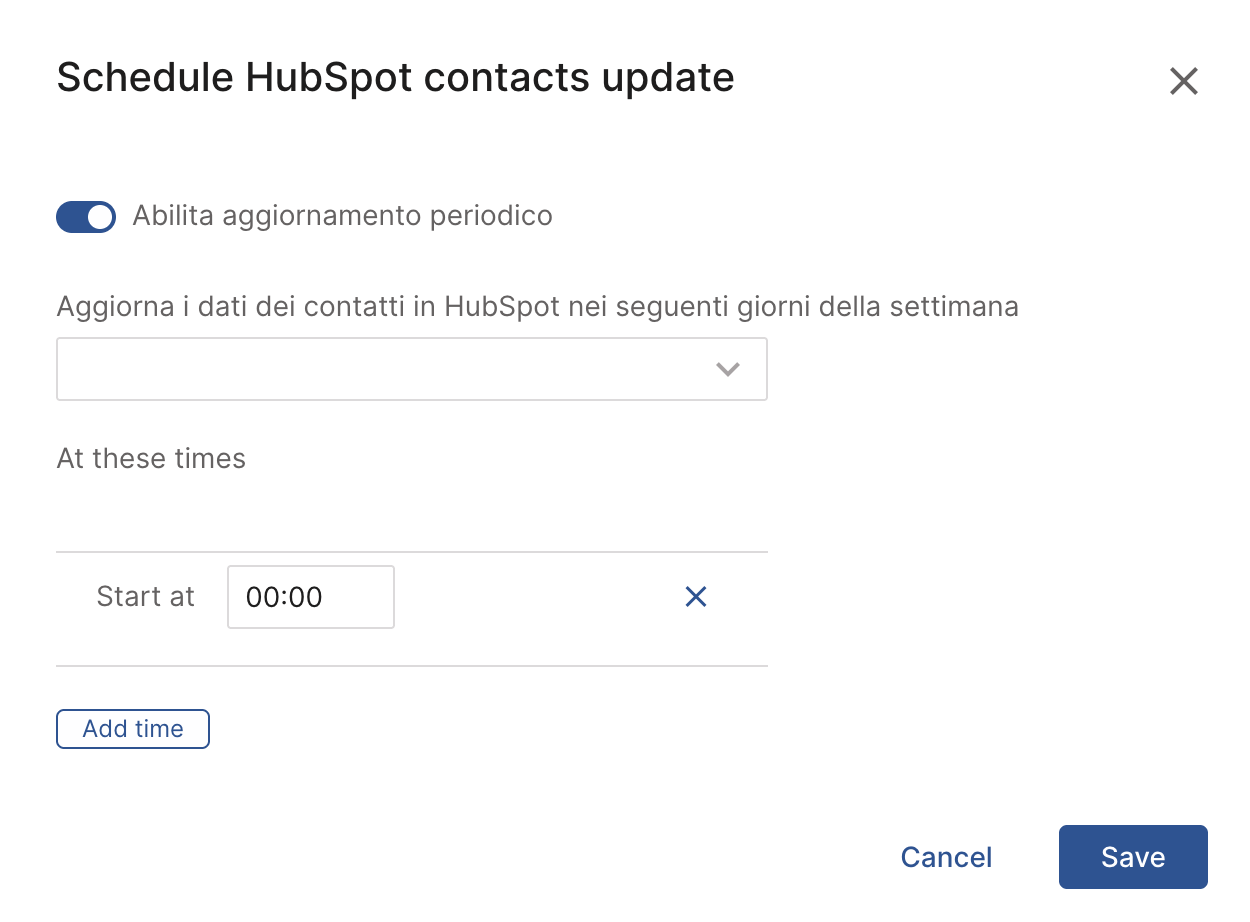Click the Start at label
Viewport: 1250px width, 922px height.
(x=145, y=597)
